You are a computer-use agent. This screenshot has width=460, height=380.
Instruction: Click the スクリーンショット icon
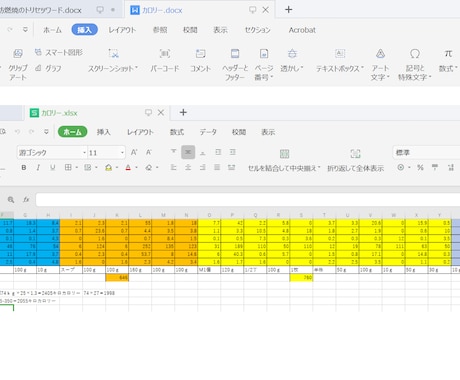pos(113,53)
